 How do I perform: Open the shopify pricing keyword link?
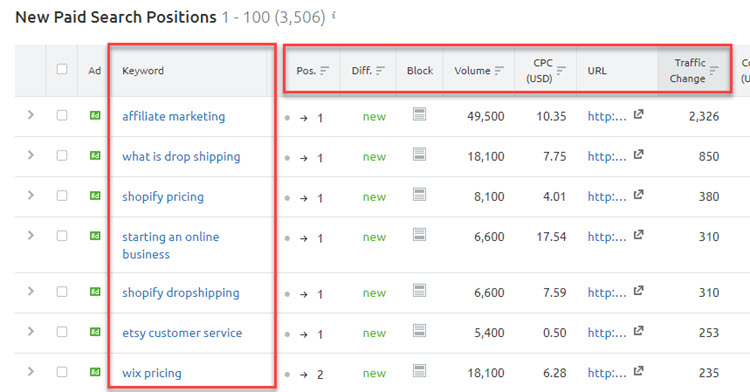[x=163, y=197]
